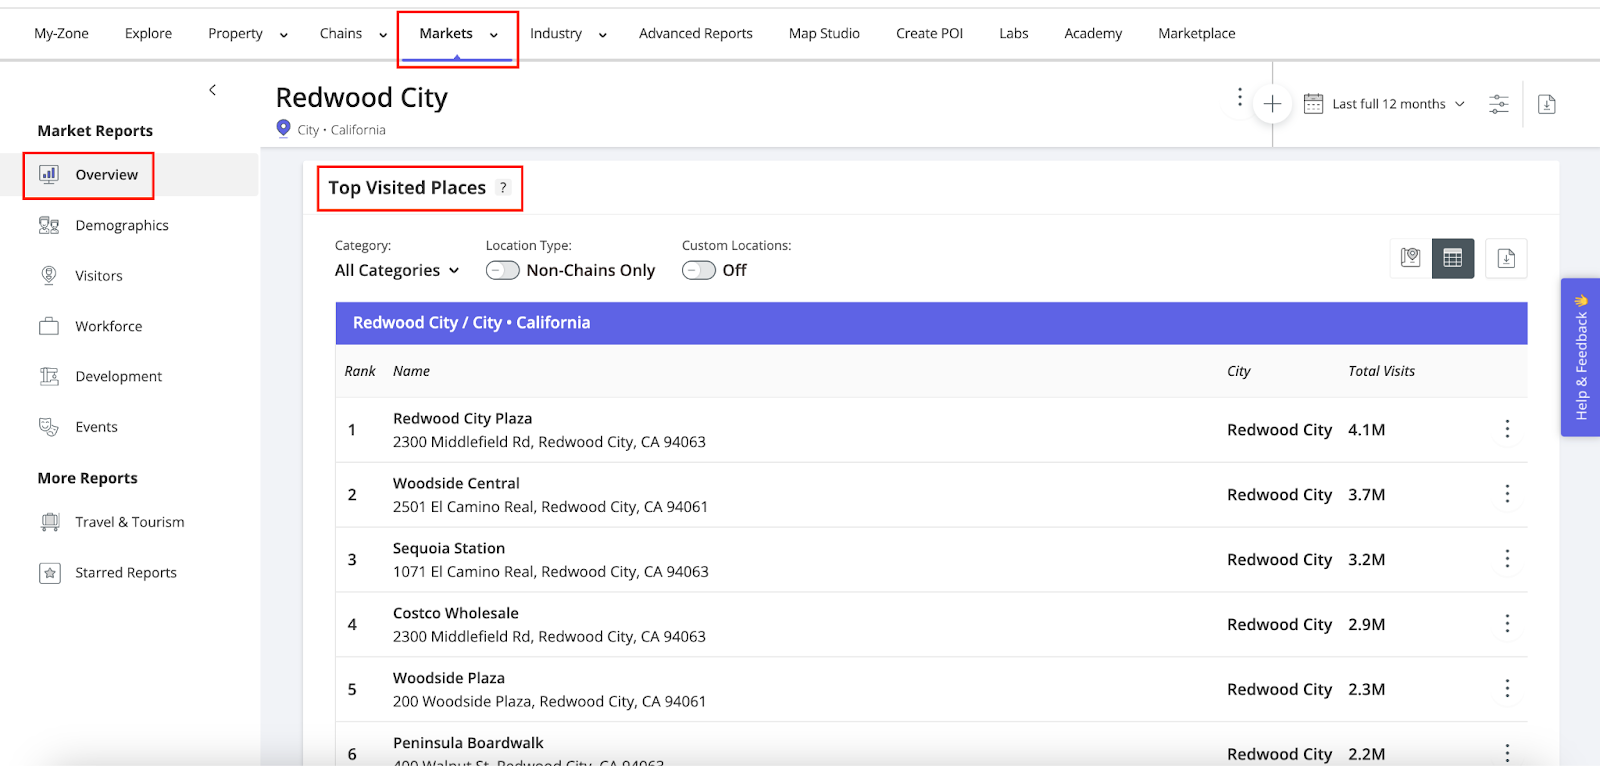Screen dimensions: 1600x766
Task: Expand the Property menu arrow
Action: tap(283, 35)
